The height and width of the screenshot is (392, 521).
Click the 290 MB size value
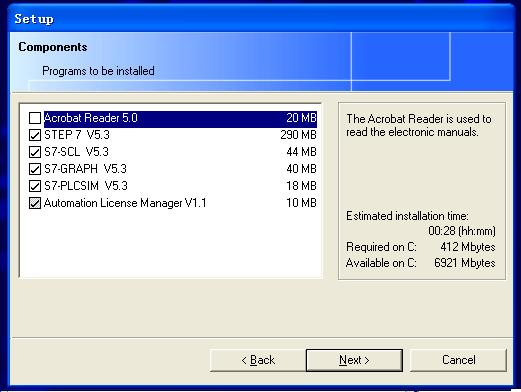point(298,135)
